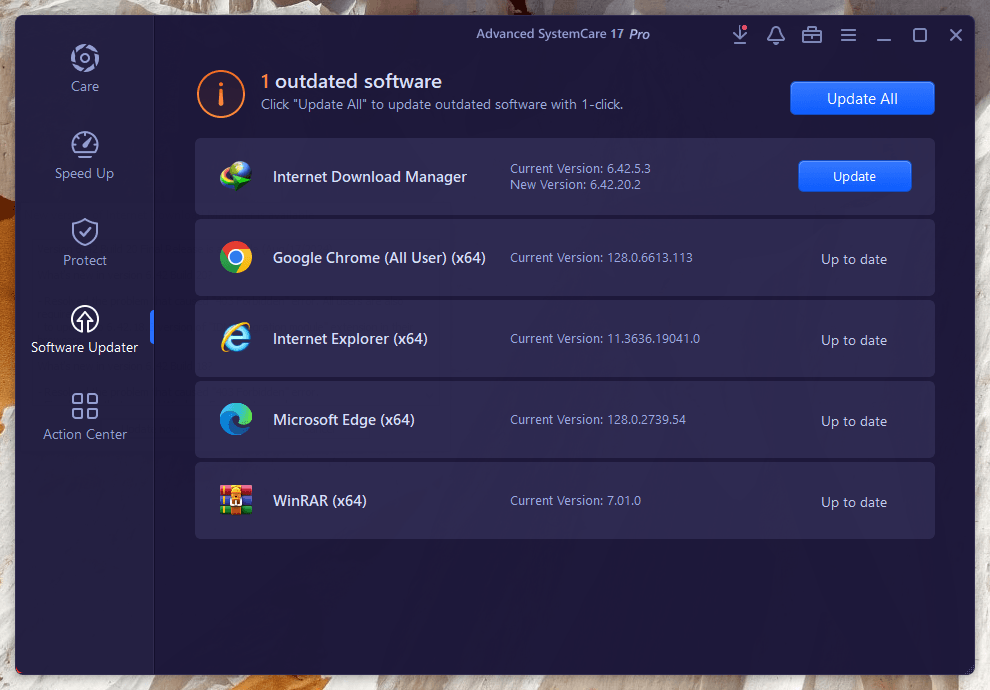Viewport: 990px width, 690px height.
Task: Open the notifications bell icon
Action: (x=776, y=35)
